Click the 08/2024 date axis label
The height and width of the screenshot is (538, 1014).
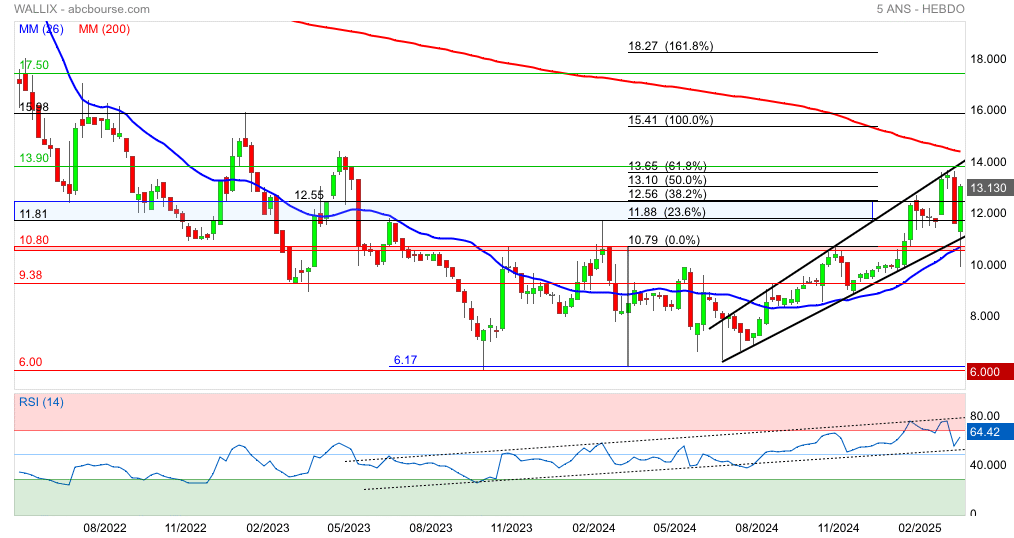(757, 528)
